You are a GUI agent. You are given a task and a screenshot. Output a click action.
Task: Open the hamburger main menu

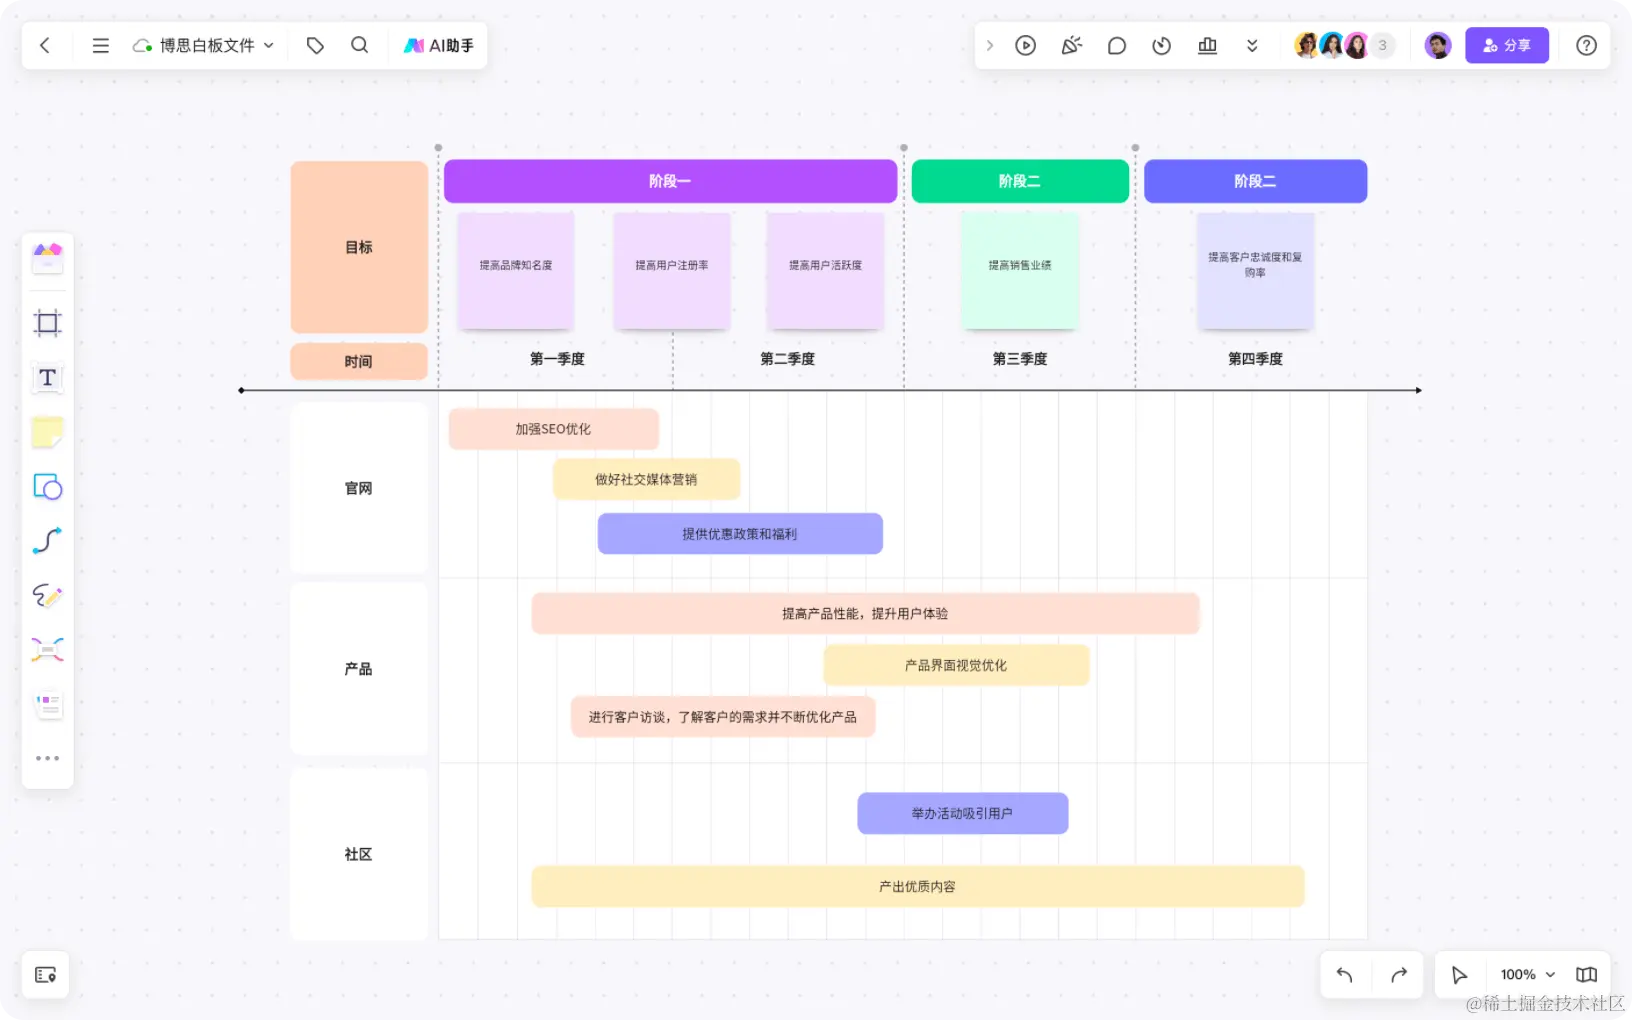coord(100,45)
